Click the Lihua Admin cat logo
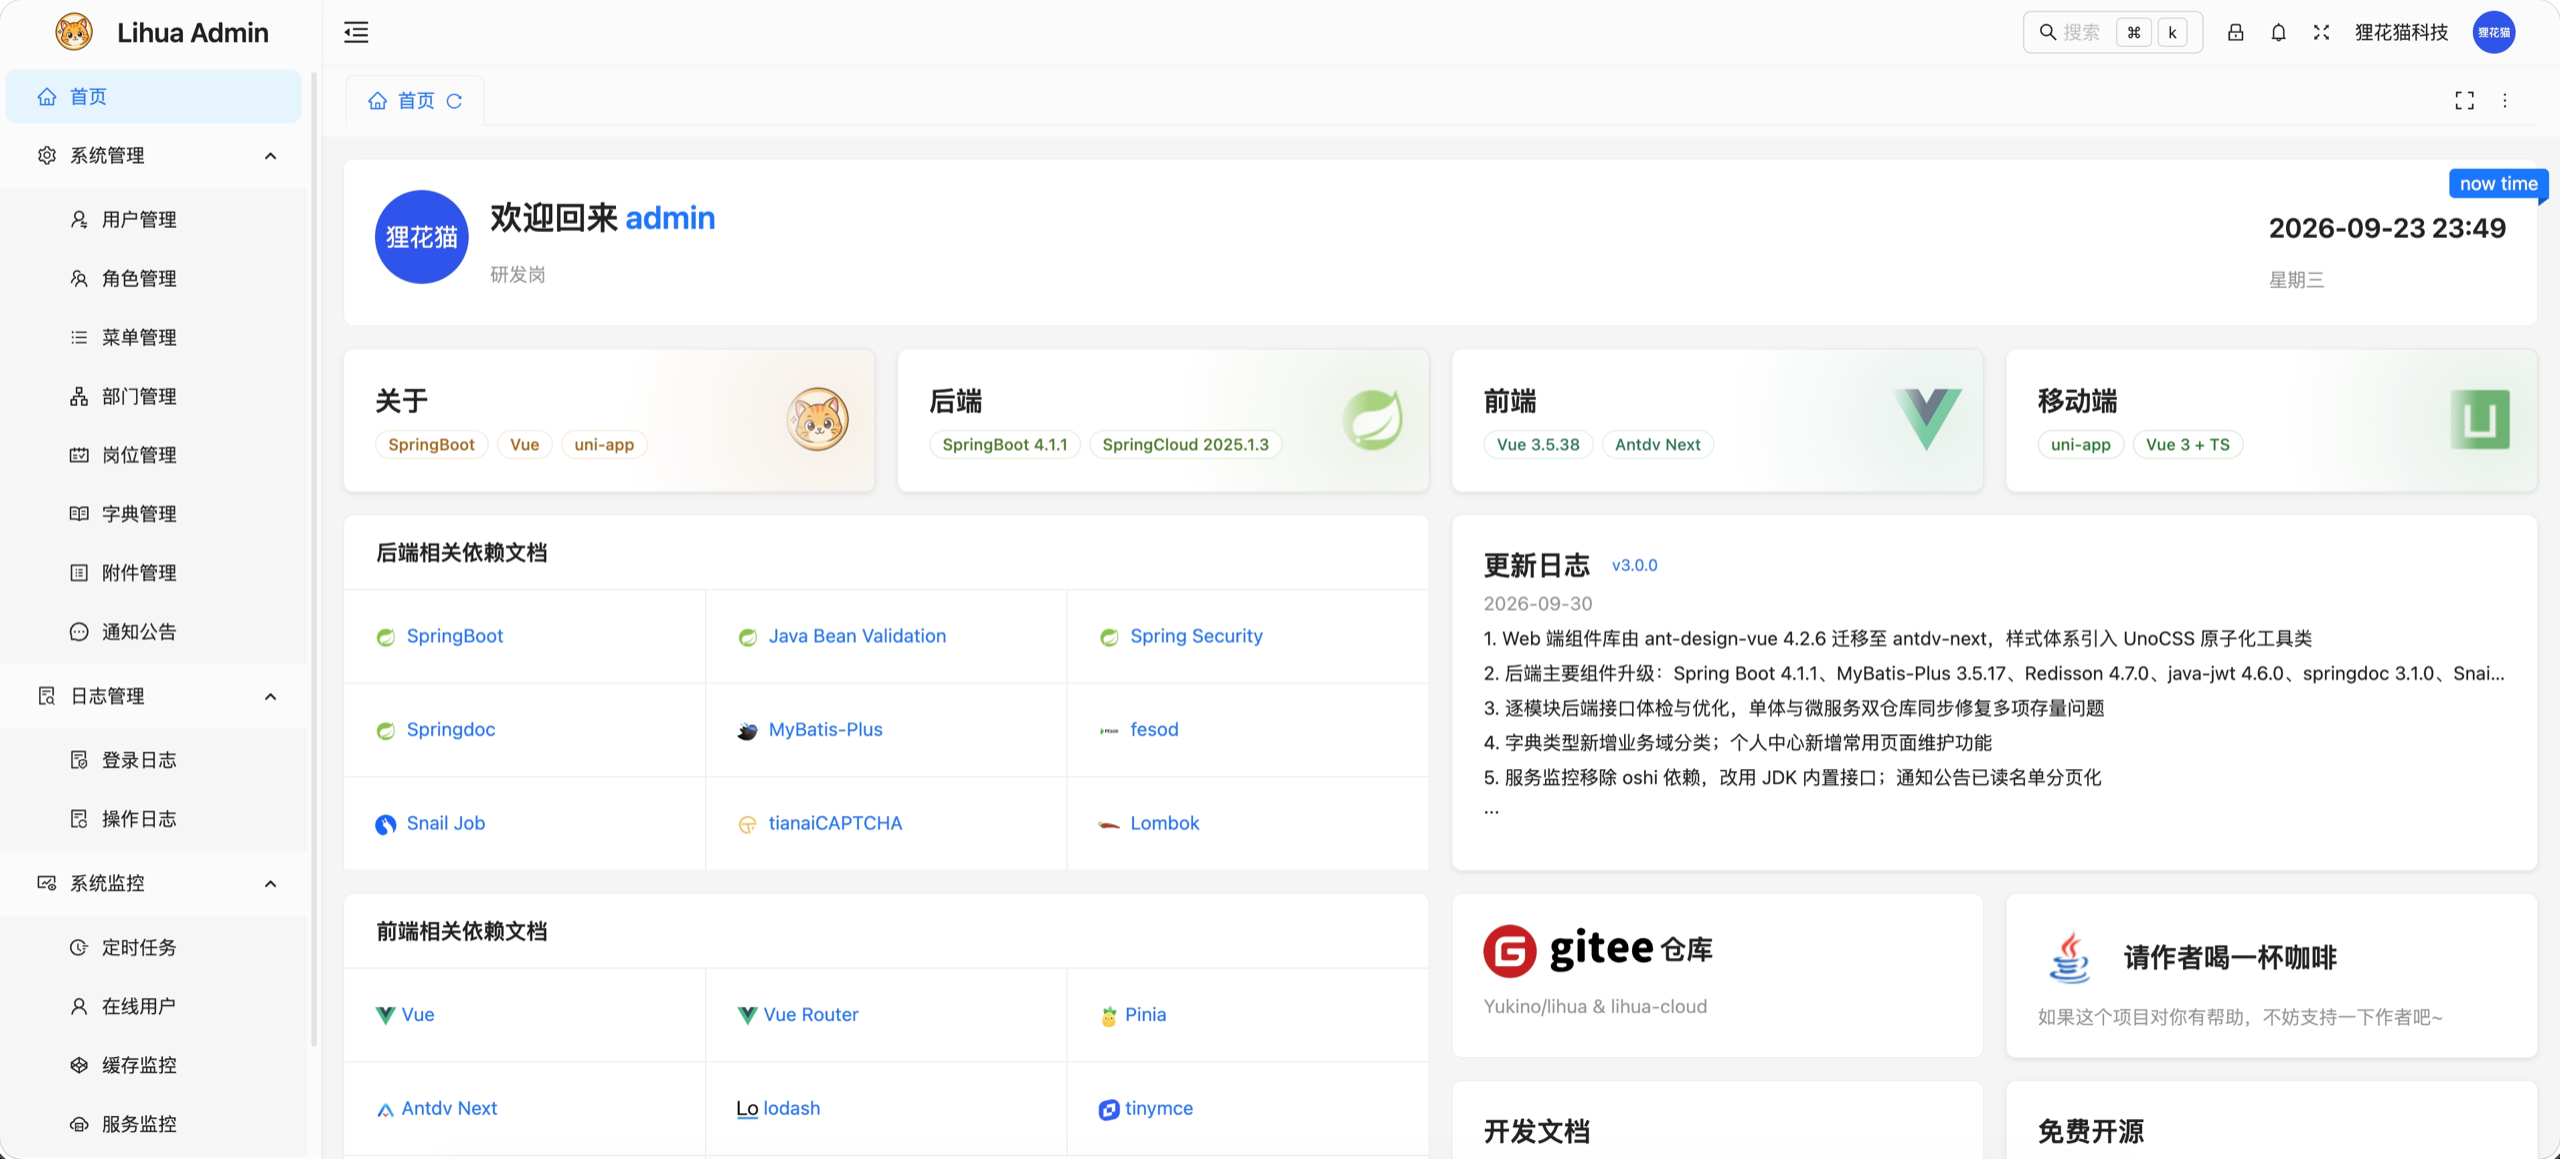The width and height of the screenshot is (2560, 1159). tap(73, 32)
